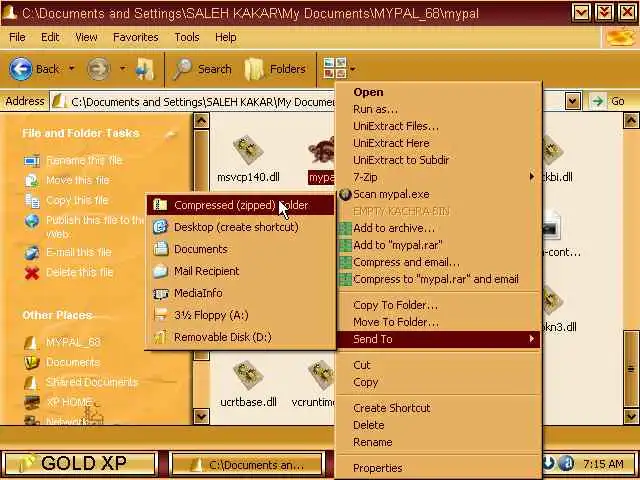Expand the 7-Zip submenu

point(438,177)
